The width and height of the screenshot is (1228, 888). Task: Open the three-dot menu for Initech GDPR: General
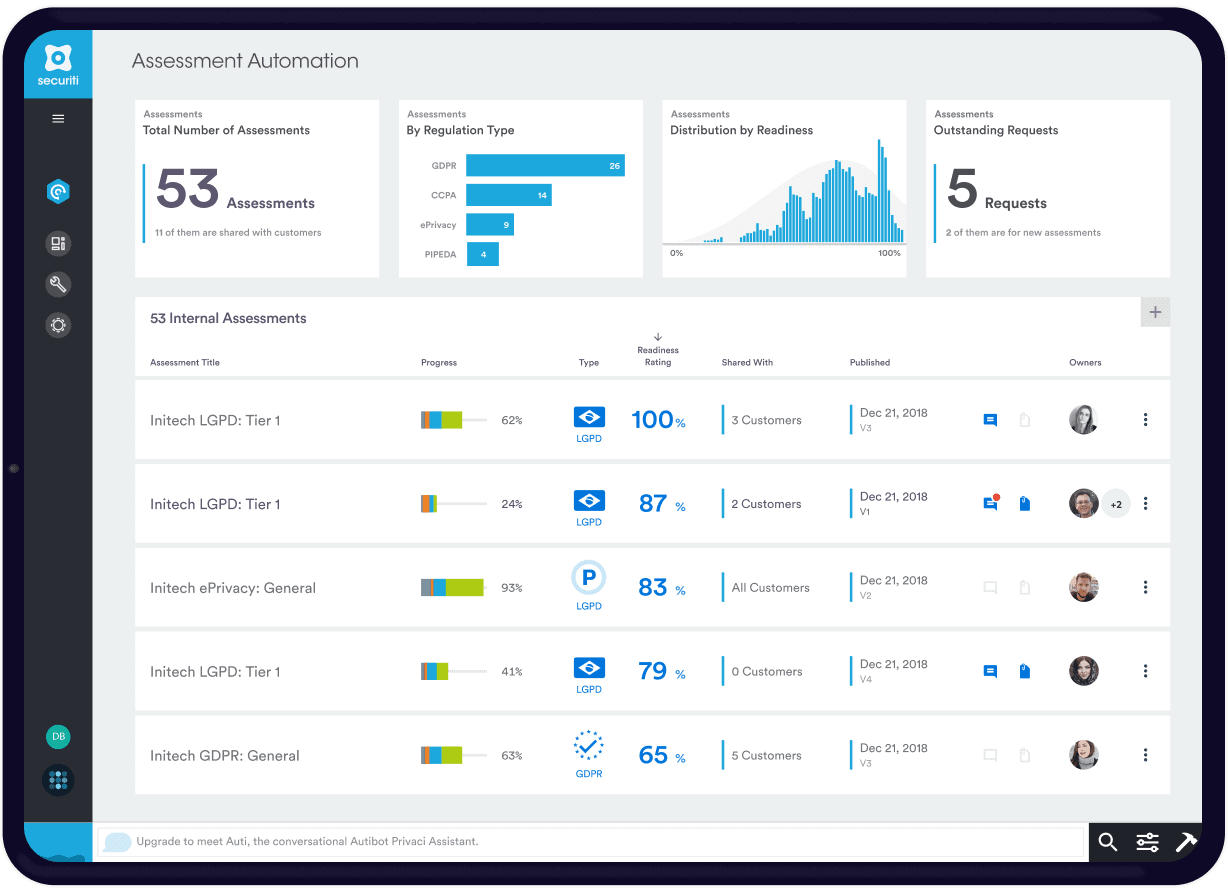(1145, 755)
